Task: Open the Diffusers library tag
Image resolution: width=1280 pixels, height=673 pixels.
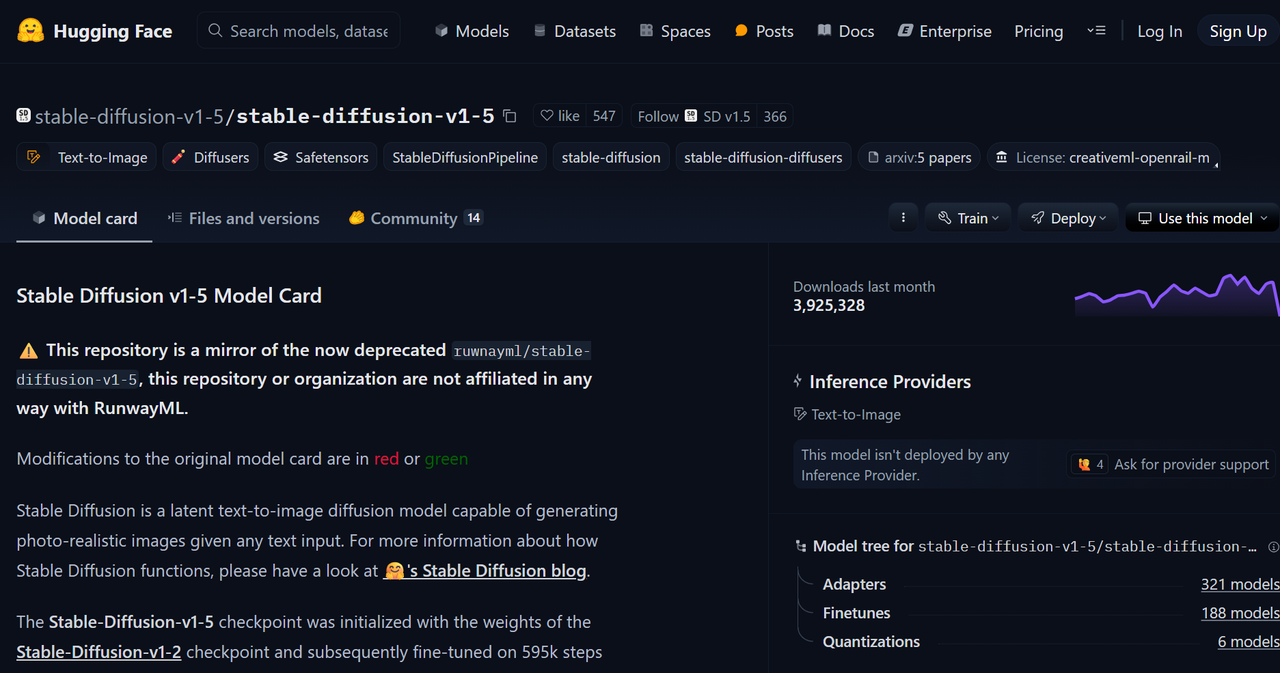Action: pos(210,157)
